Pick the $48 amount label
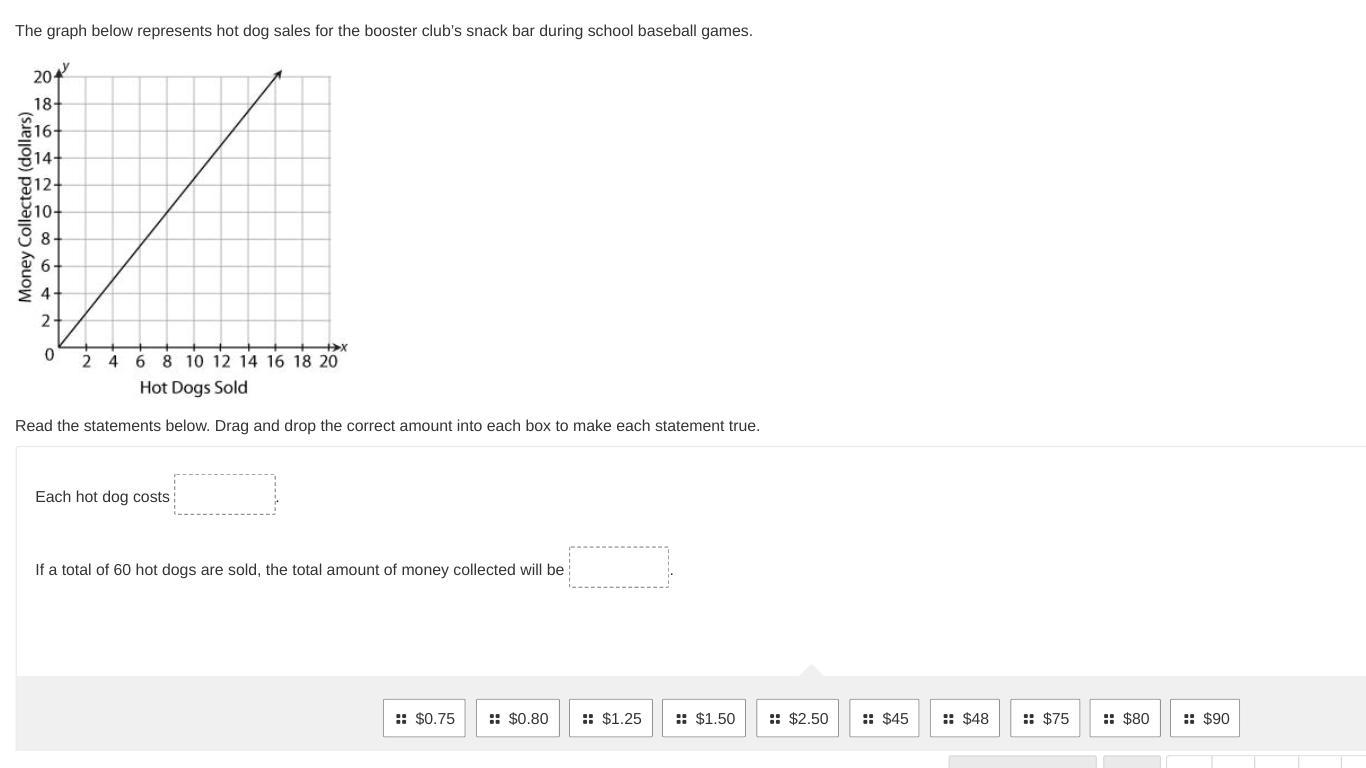Image resolution: width=1366 pixels, height=768 pixels. click(x=976, y=719)
